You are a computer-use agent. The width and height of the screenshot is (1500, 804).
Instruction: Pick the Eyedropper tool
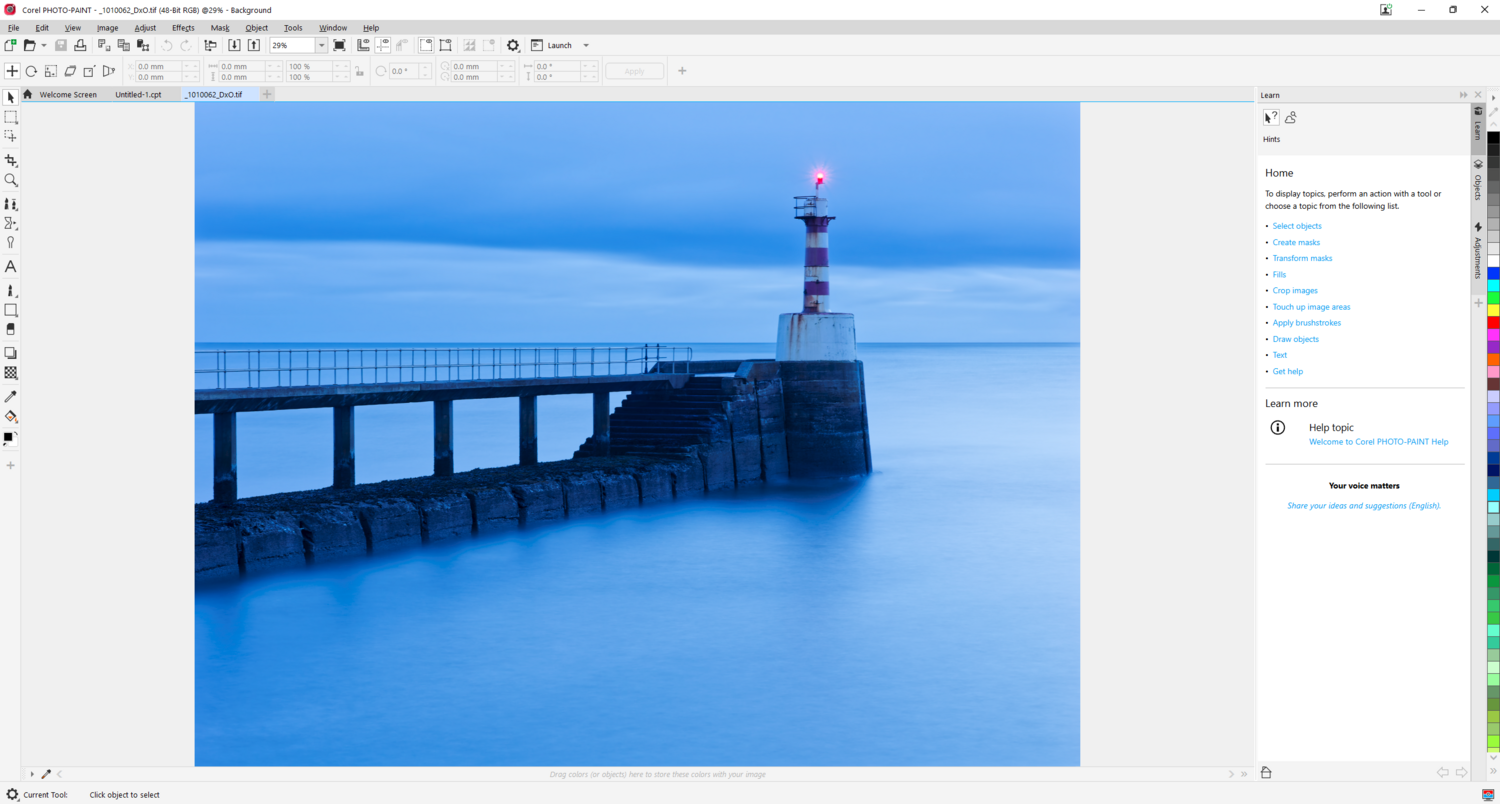click(11, 397)
